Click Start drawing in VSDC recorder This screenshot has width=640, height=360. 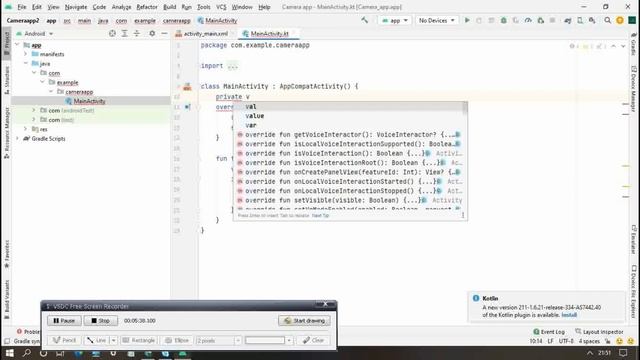tap(304, 320)
